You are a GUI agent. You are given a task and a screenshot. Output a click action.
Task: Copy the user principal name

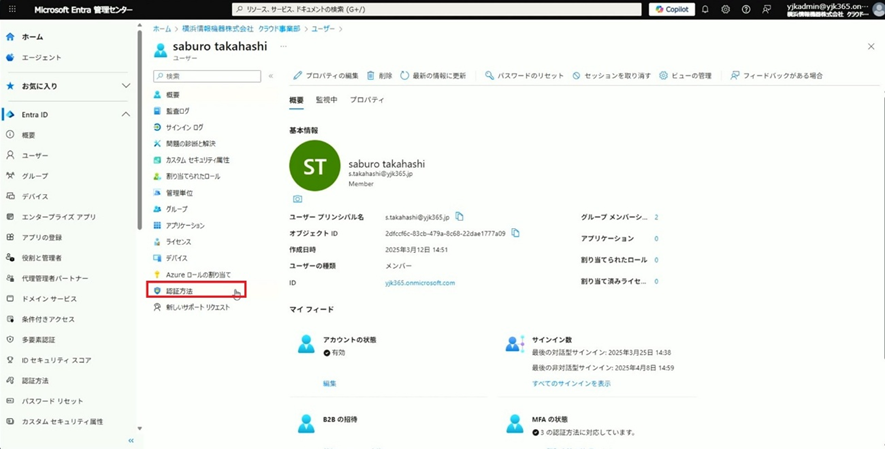[460, 216]
